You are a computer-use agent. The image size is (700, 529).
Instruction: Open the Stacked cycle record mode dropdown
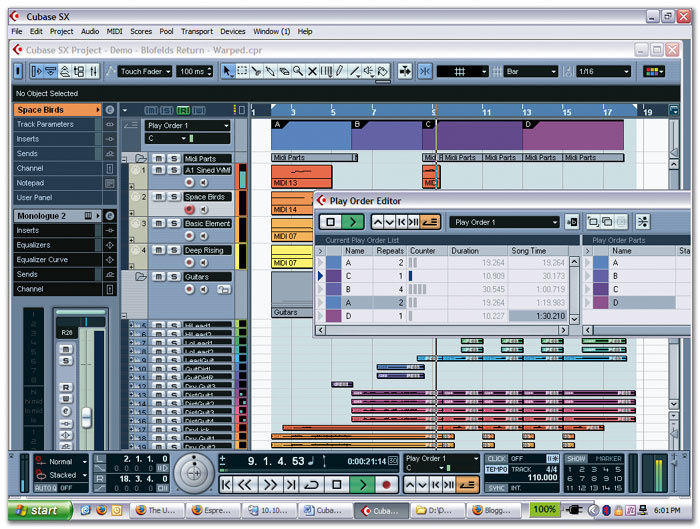click(62, 475)
